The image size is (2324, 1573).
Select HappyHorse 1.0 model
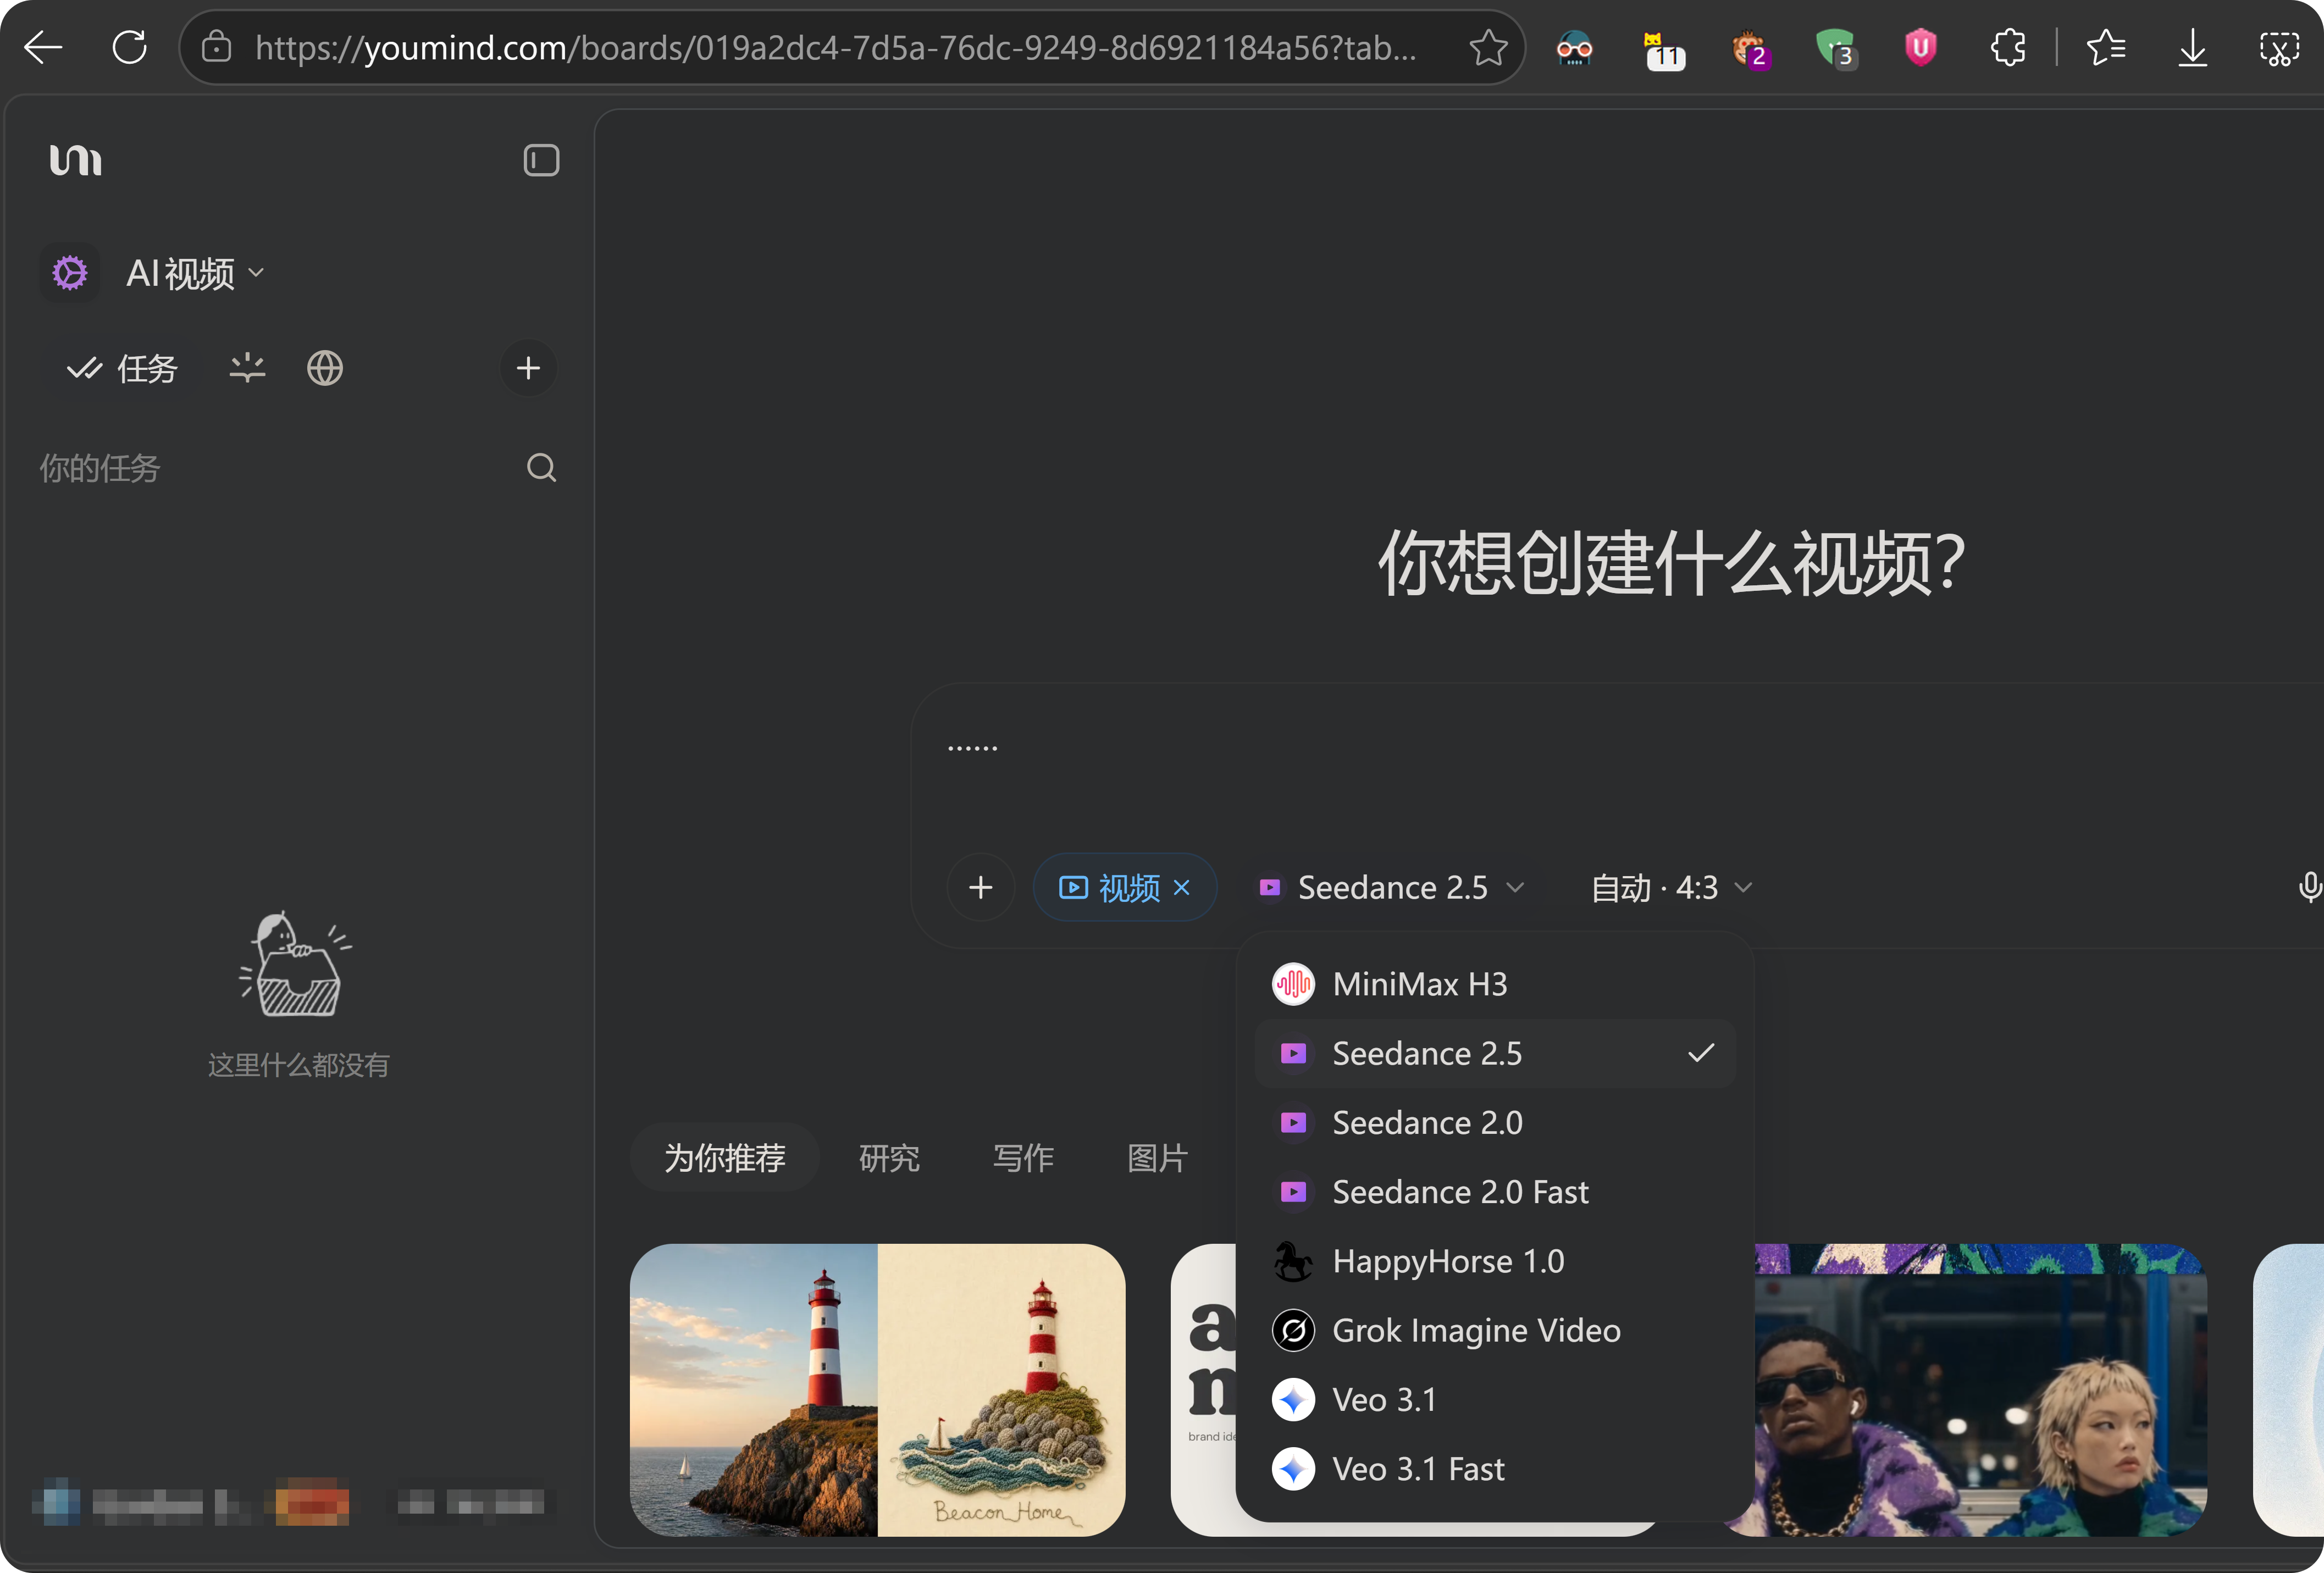[1494, 1261]
